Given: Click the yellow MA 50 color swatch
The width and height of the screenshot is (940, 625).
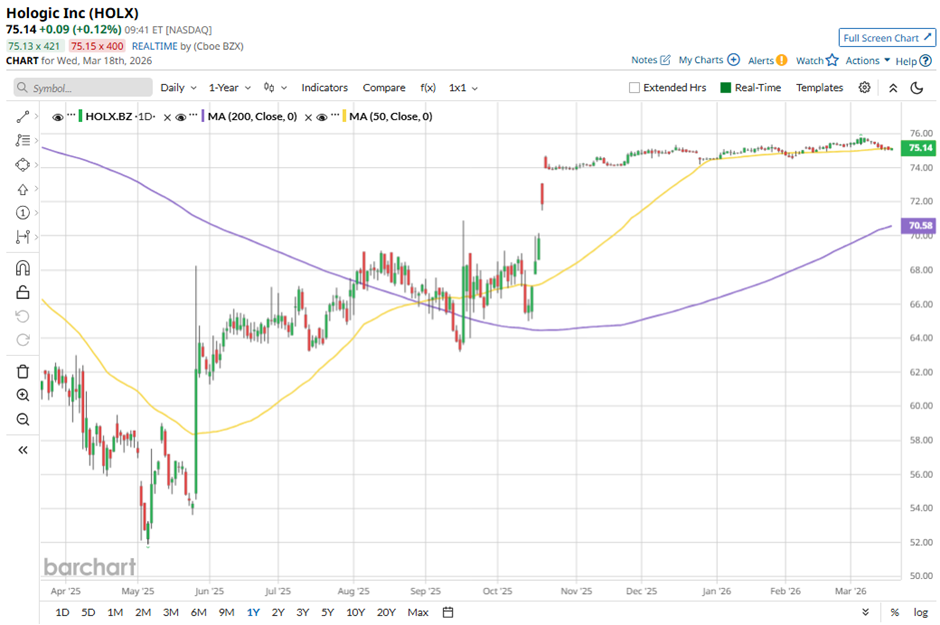Looking at the screenshot, I should 344,116.
